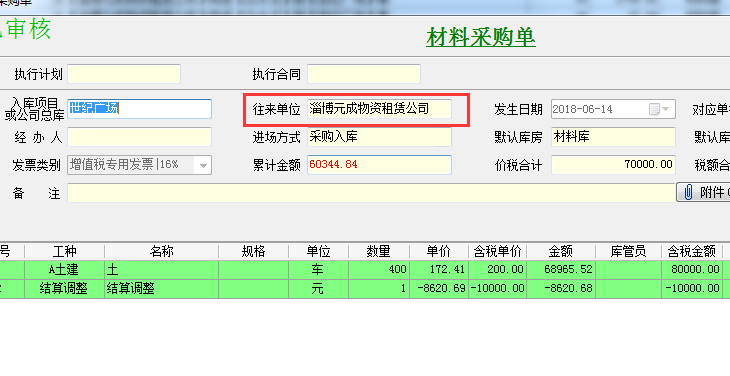Screen dimensions: 730x376
Task: Select the unit price cell -8620.69
Action: (439, 289)
